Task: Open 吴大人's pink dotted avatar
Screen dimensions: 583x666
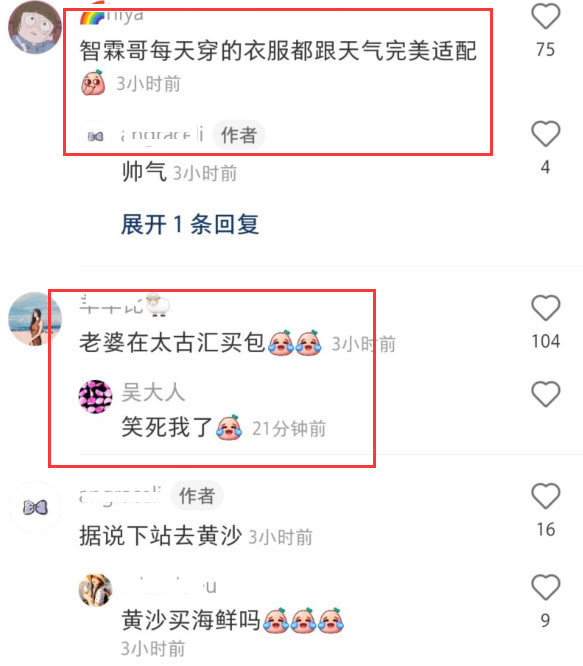Action: tap(96, 397)
